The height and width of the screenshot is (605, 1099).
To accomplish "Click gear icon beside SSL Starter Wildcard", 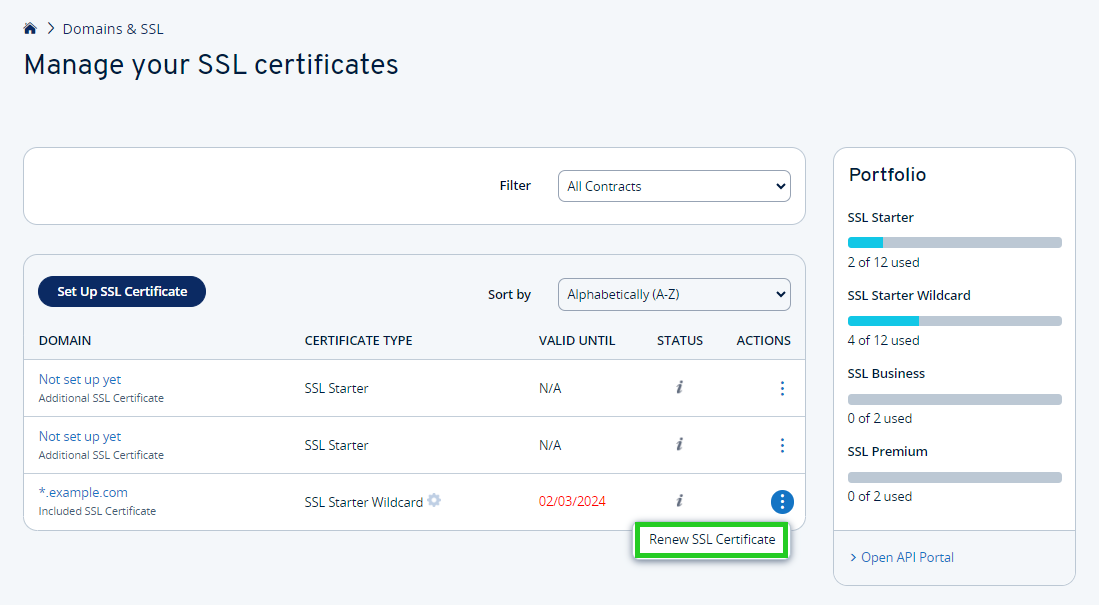I will [434, 500].
